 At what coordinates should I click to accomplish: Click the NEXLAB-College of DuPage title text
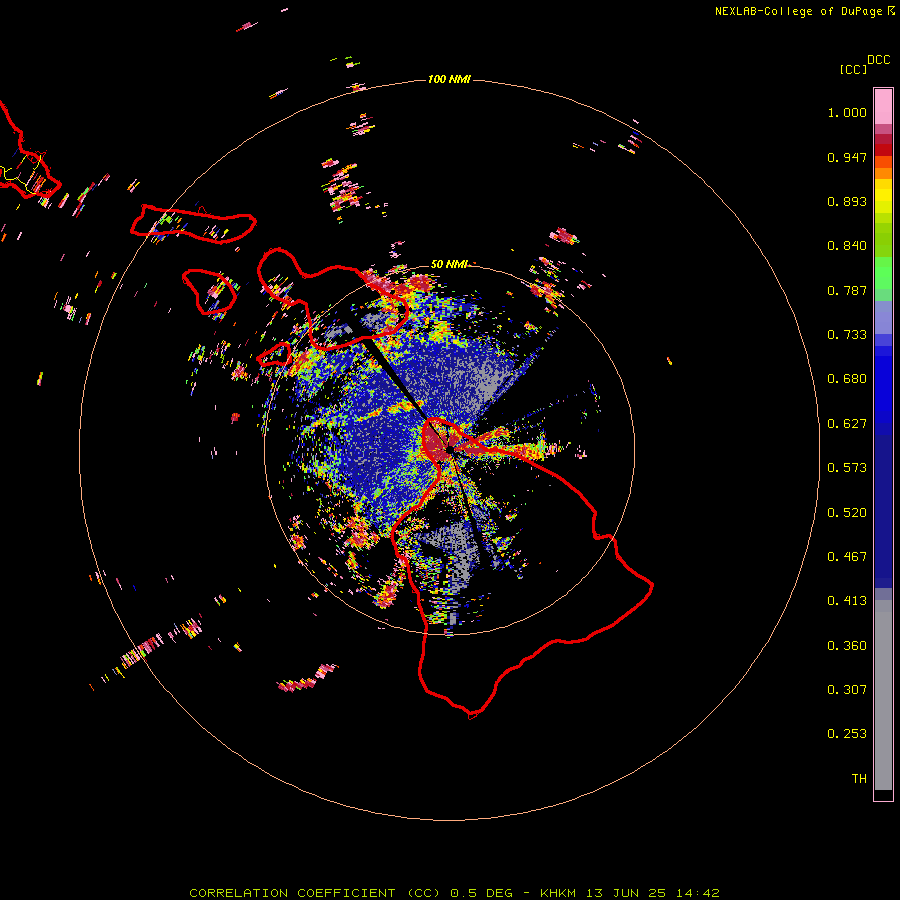798,11
